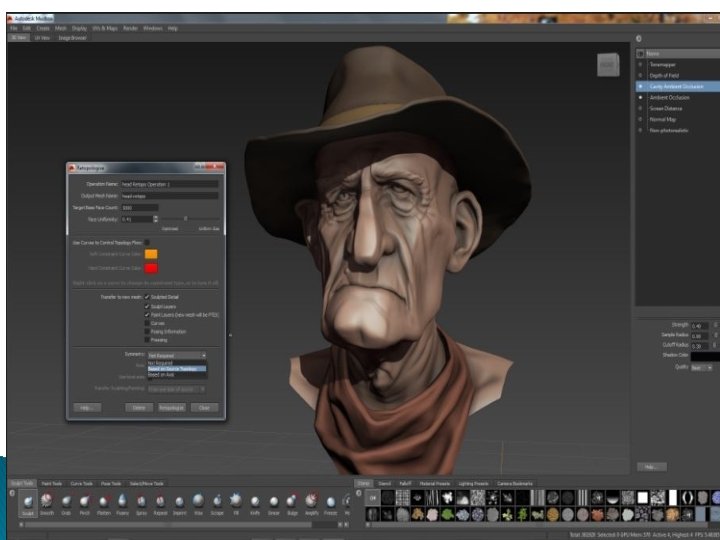
Task: Click the Retopologize button
Action: click(x=169, y=407)
